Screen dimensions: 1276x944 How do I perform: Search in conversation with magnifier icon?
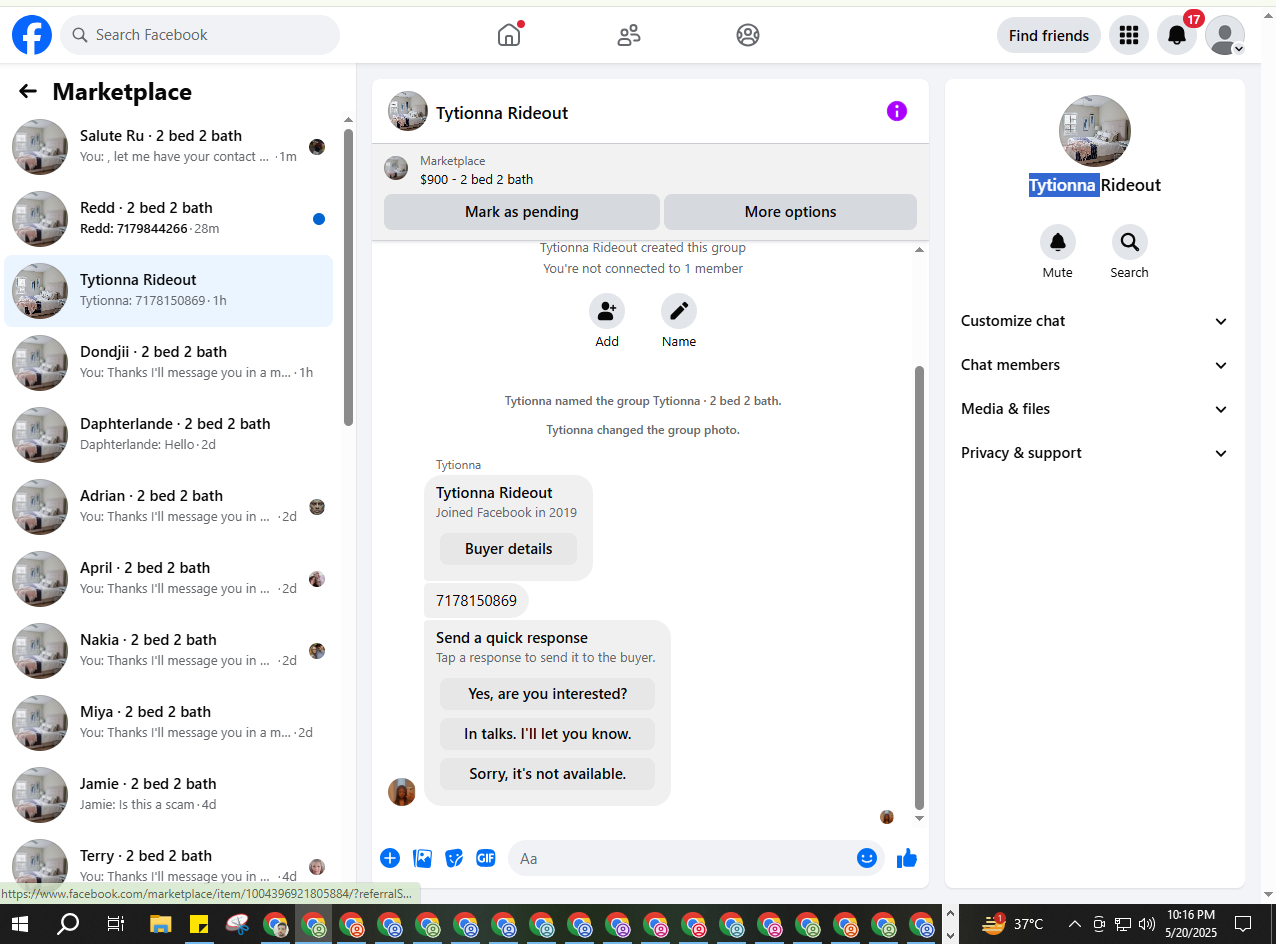click(x=1129, y=241)
